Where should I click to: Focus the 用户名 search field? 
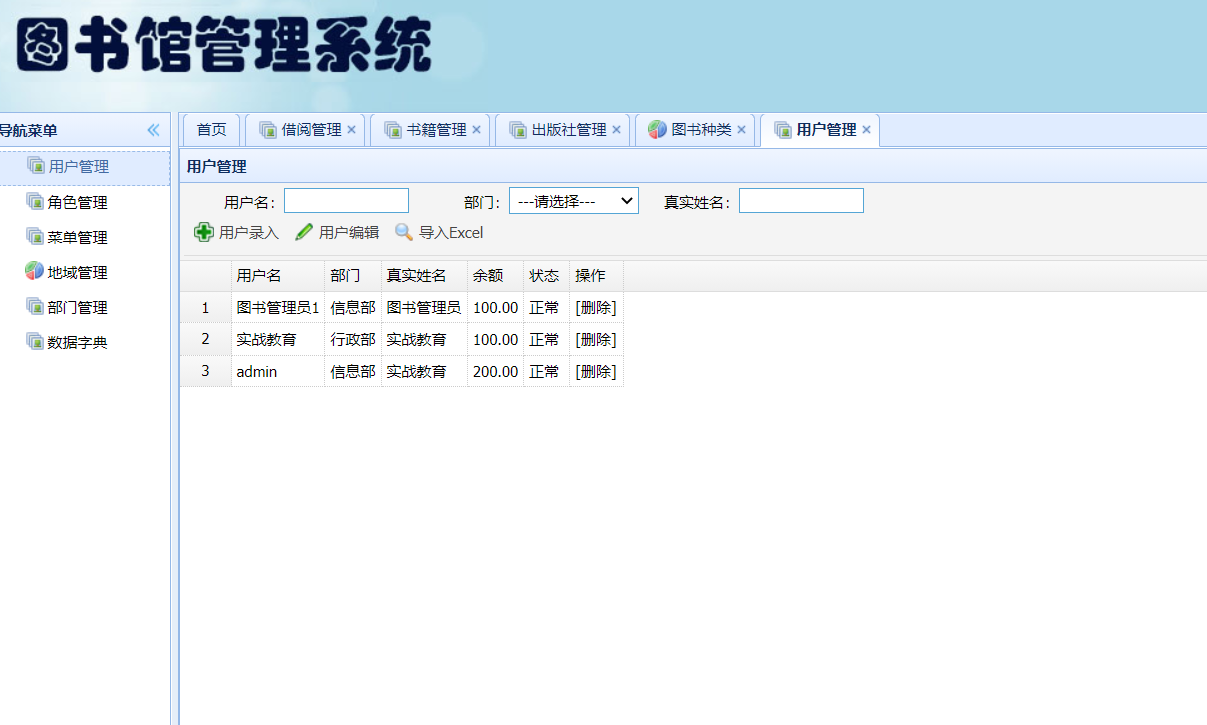pos(346,201)
